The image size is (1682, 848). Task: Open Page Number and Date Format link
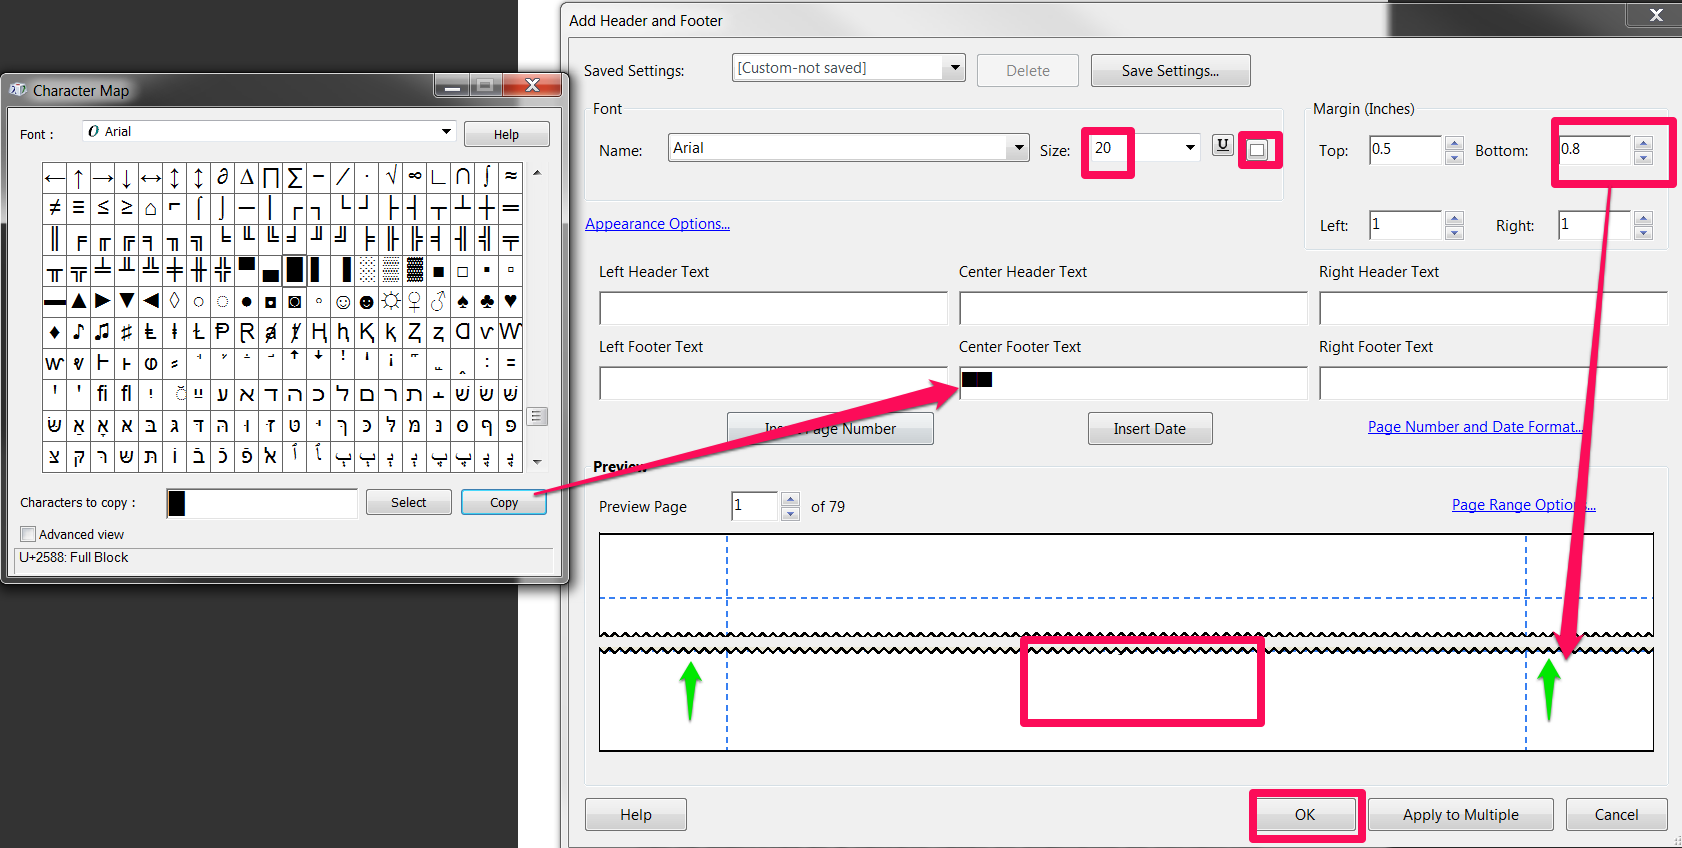1475,427
